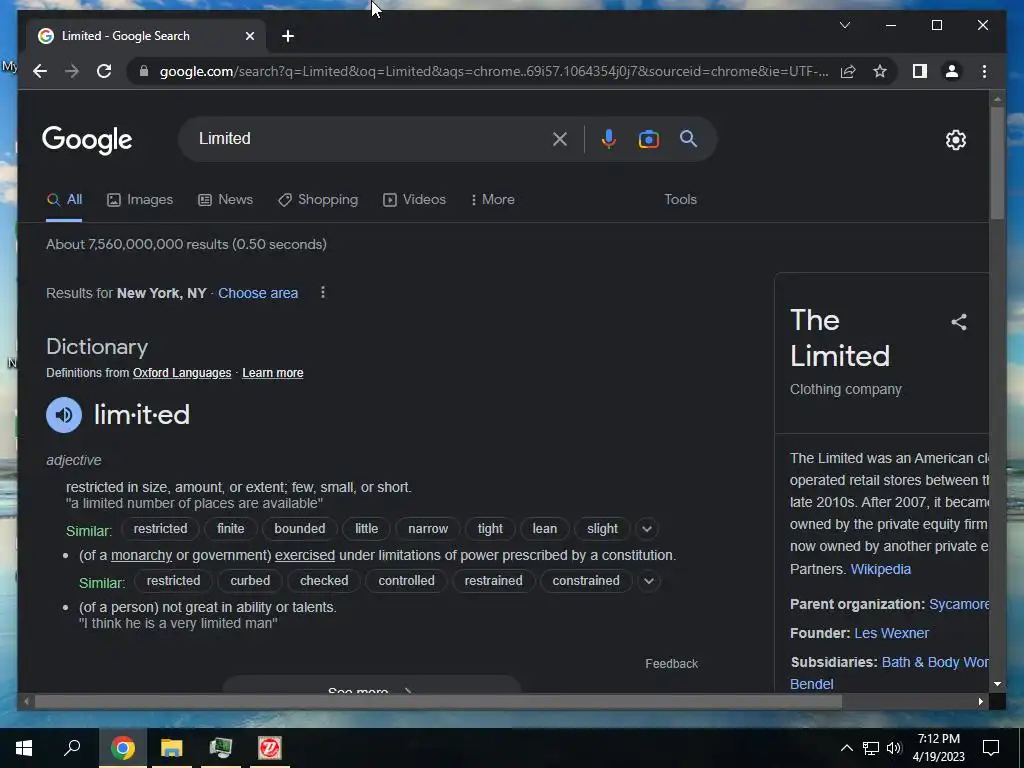This screenshot has height=768, width=1024.
Task: Click Chrome icon in taskbar
Action: [x=123, y=748]
